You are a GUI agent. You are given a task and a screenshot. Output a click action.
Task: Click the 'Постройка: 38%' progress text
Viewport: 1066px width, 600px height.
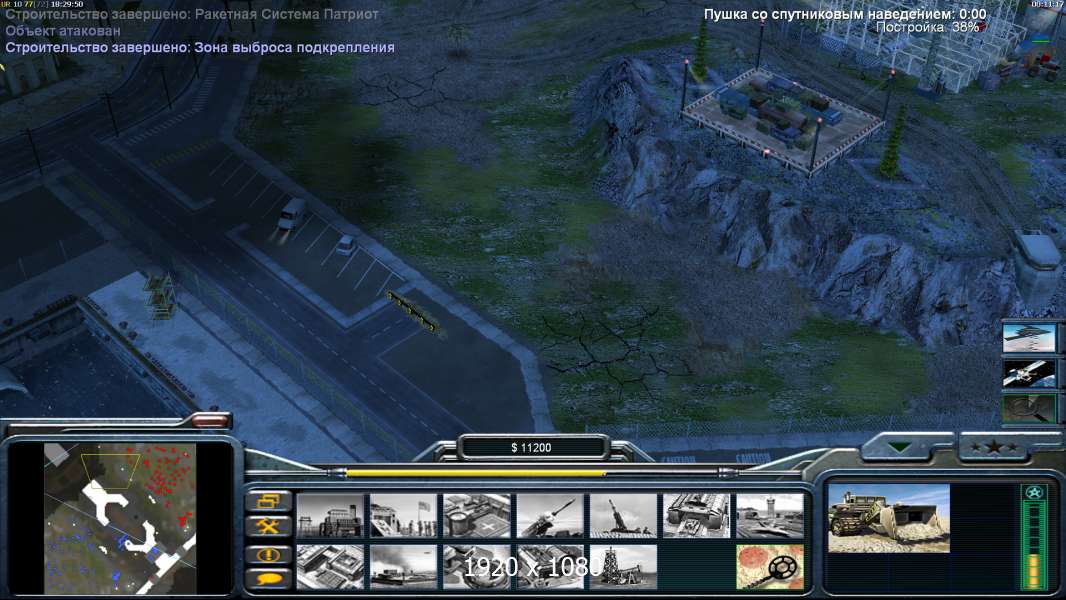click(928, 27)
